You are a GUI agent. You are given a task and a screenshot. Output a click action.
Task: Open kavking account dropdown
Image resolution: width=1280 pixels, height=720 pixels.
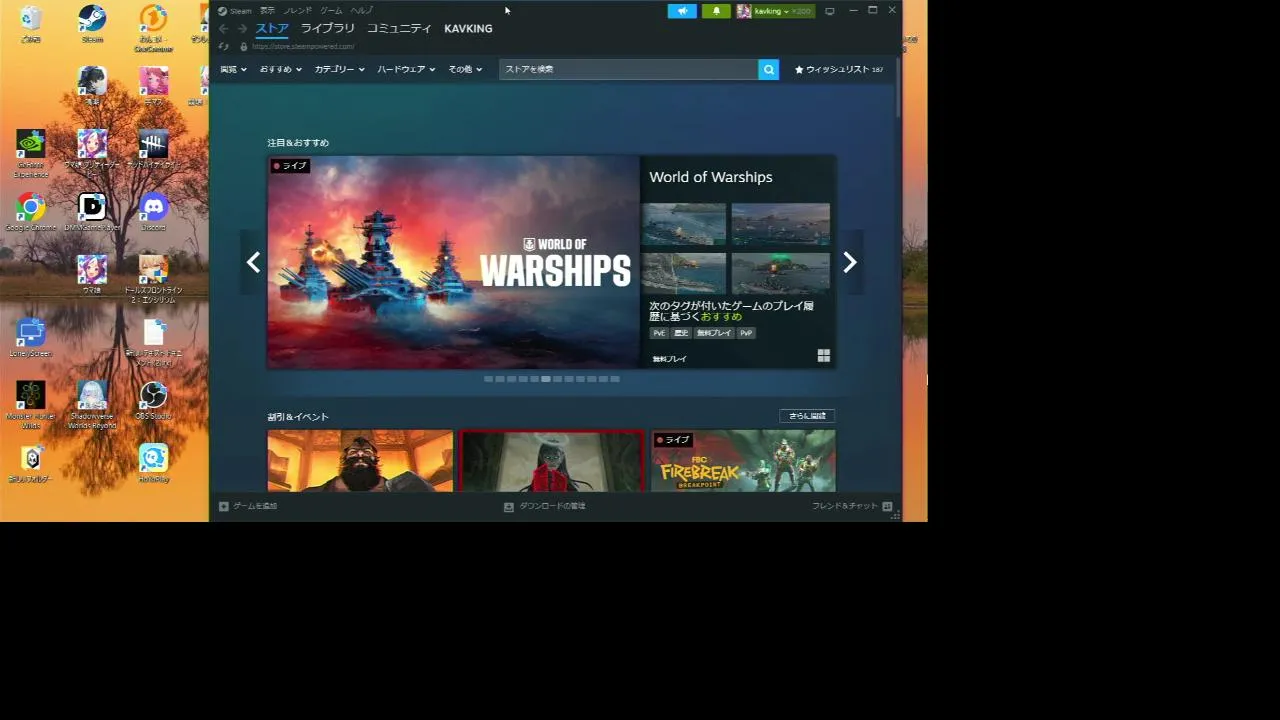tap(775, 11)
